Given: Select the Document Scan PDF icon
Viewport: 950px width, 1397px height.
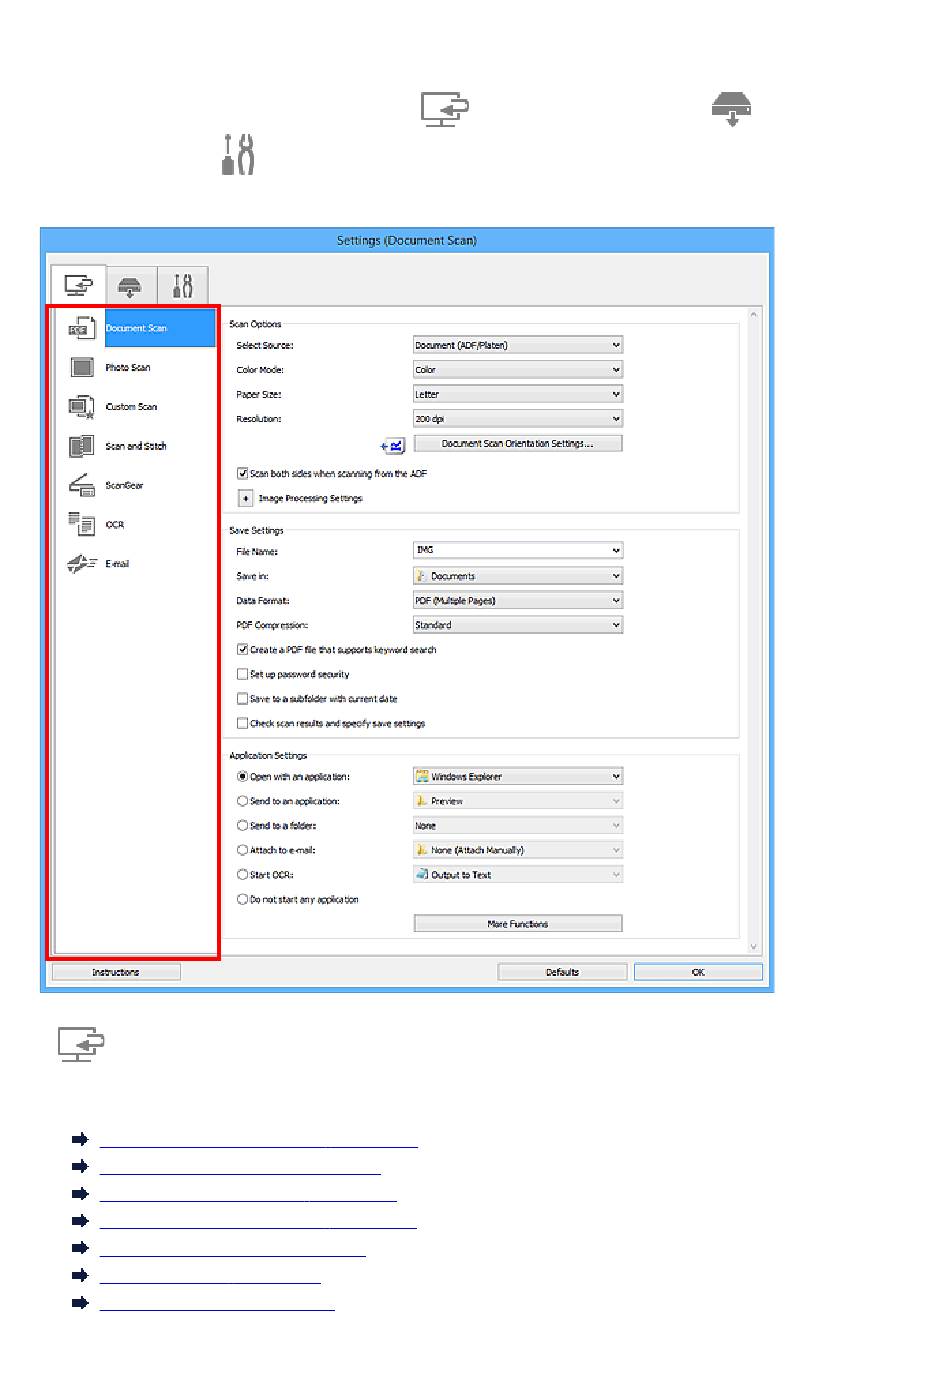Looking at the screenshot, I should pos(82,328).
